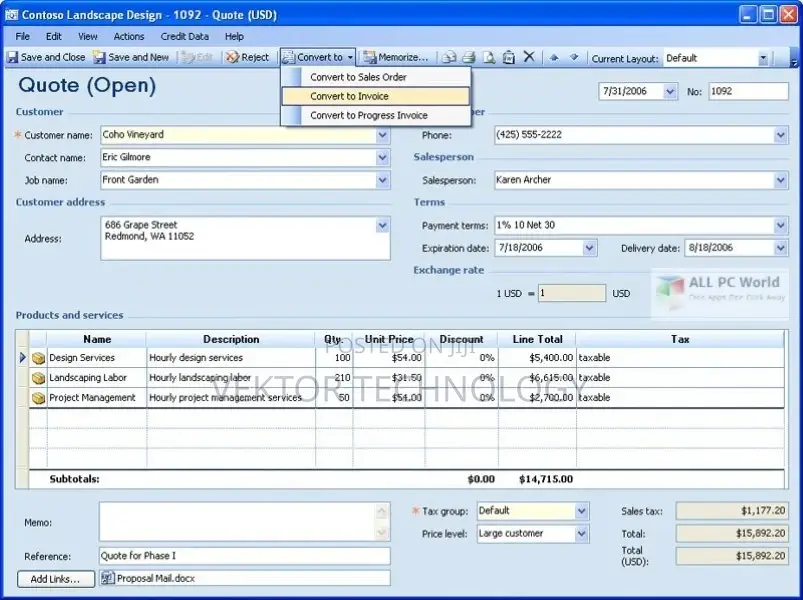This screenshot has height=600, width=803.
Task: Click the Design Services item icon
Action: click(x=38, y=358)
